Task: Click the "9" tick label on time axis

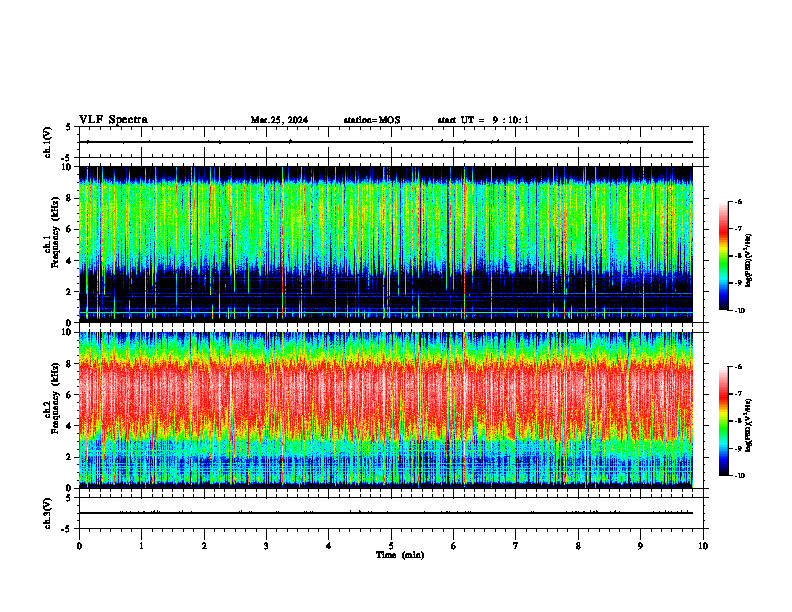Action: click(640, 546)
